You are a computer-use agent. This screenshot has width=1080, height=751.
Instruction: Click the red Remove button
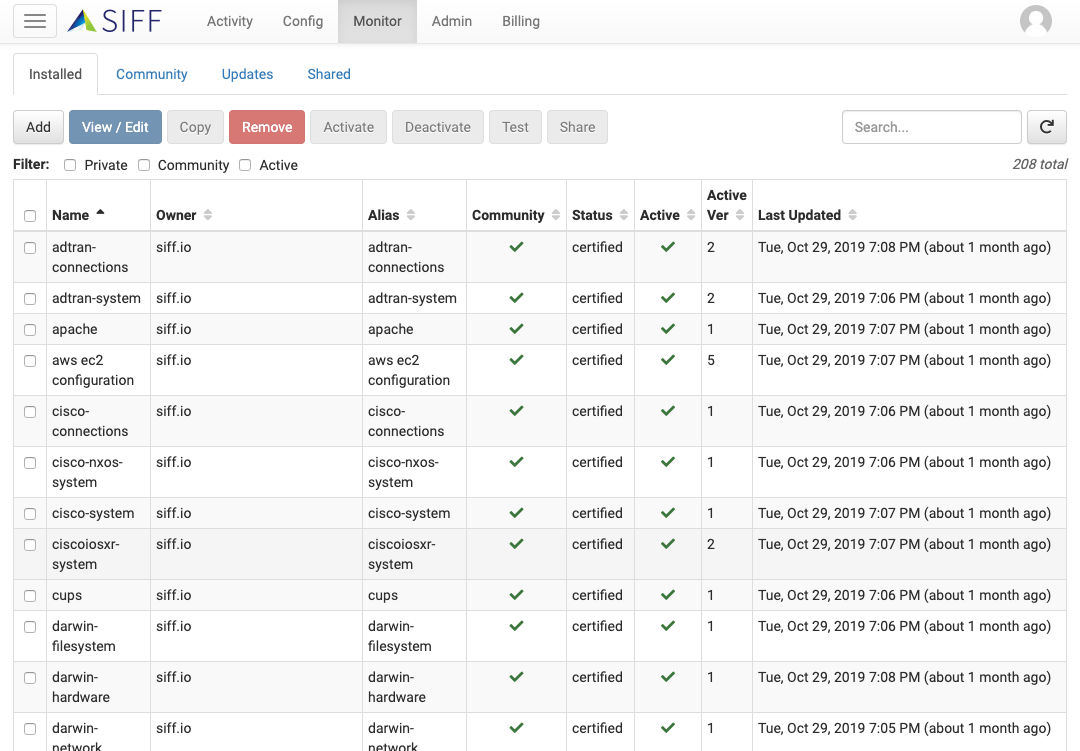pyautogui.click(x=267, y=127)
